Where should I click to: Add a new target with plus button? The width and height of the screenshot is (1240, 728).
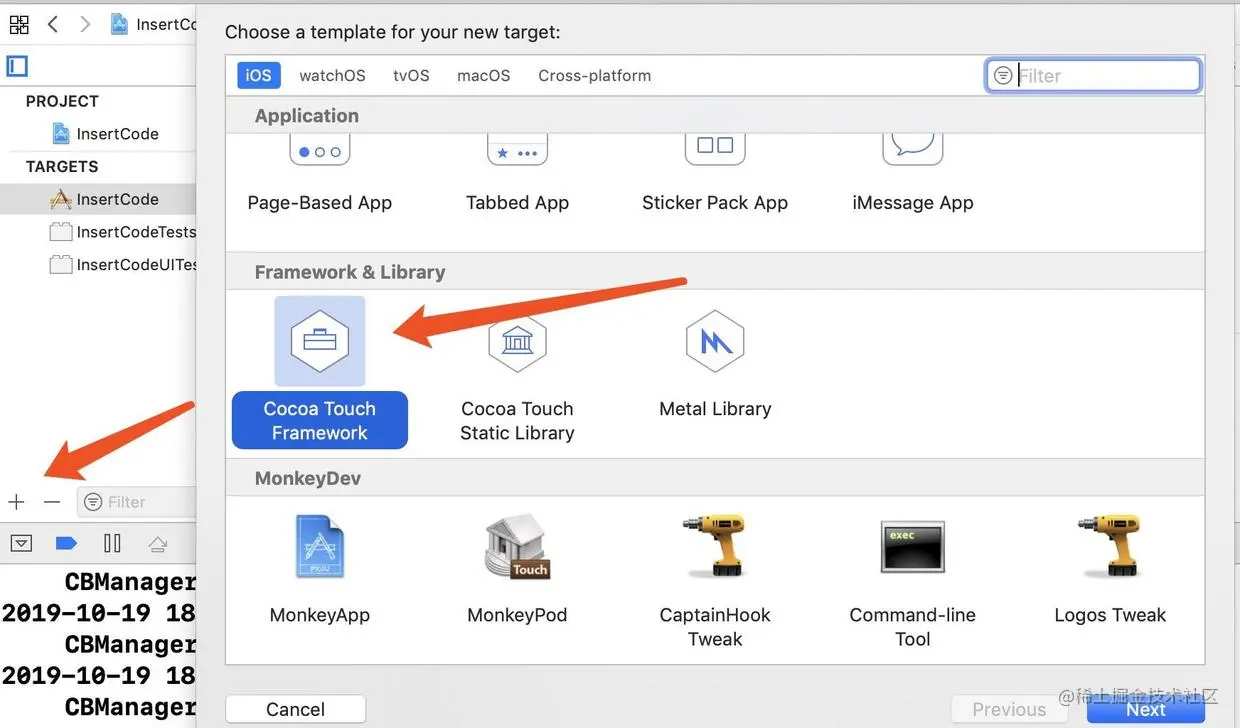coord(16,502)
